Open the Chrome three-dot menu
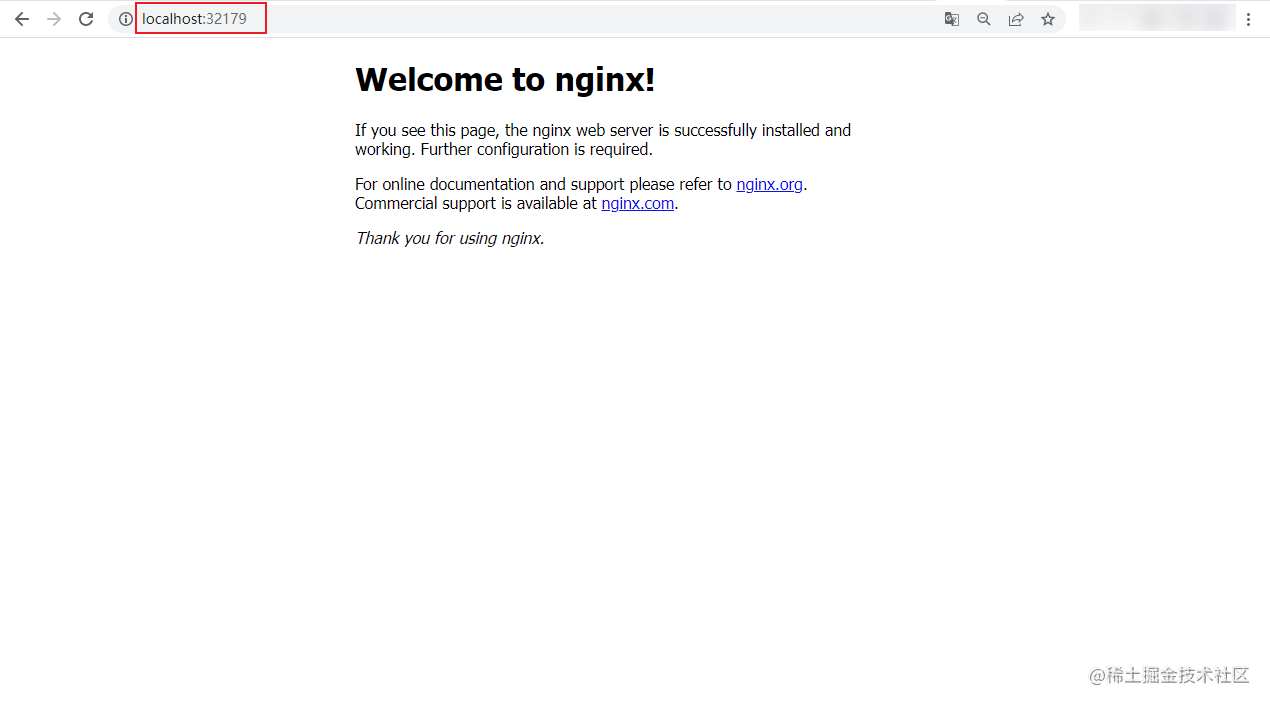Screen dimensions: 1270x706 pos(1248,19)
